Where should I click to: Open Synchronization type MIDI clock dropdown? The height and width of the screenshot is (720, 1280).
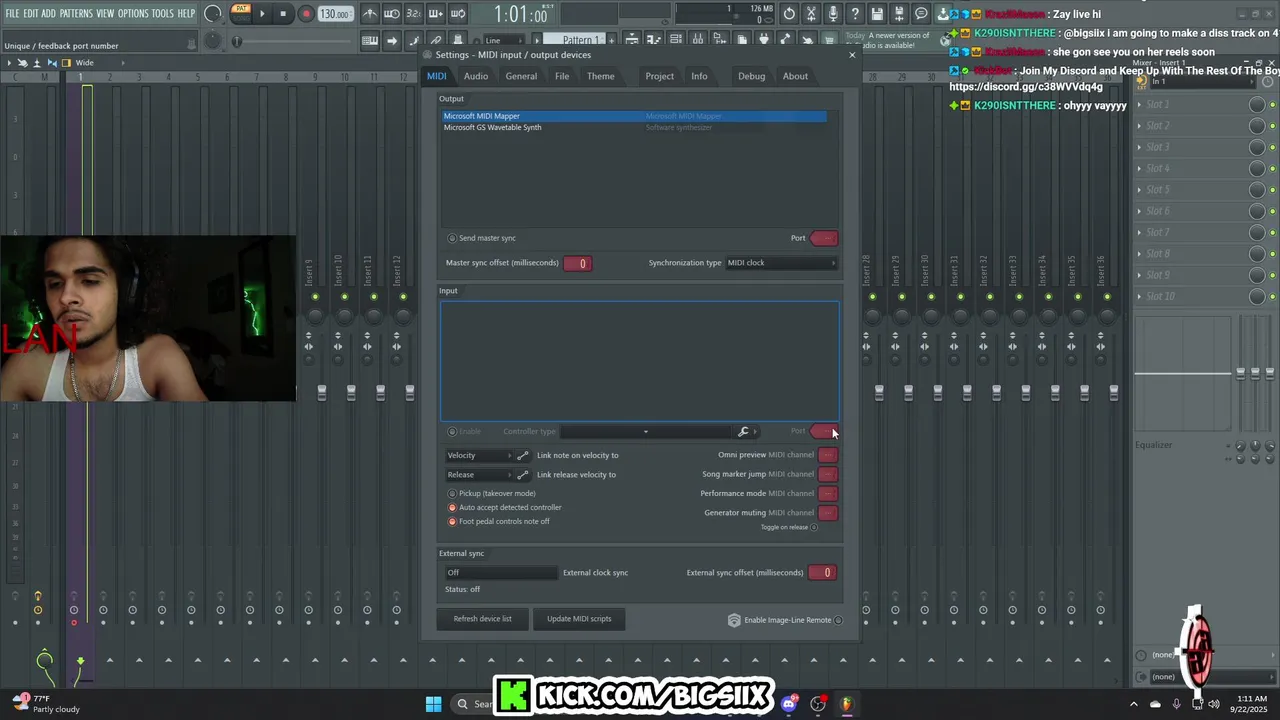(x=781, y=263)
